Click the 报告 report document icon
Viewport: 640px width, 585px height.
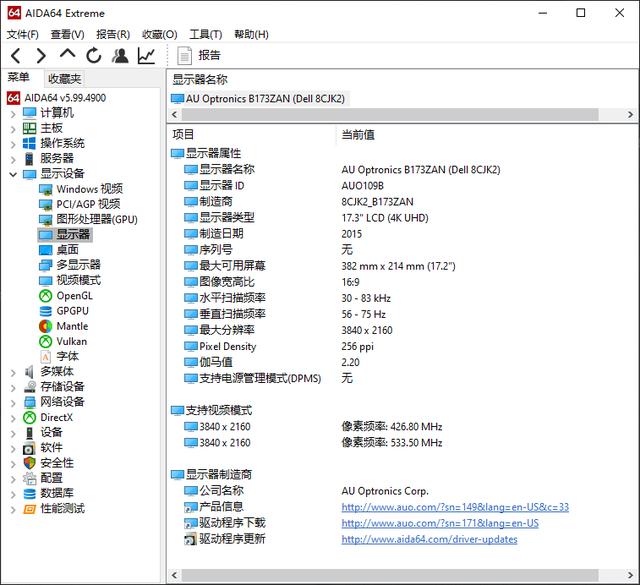coord(184,56)
